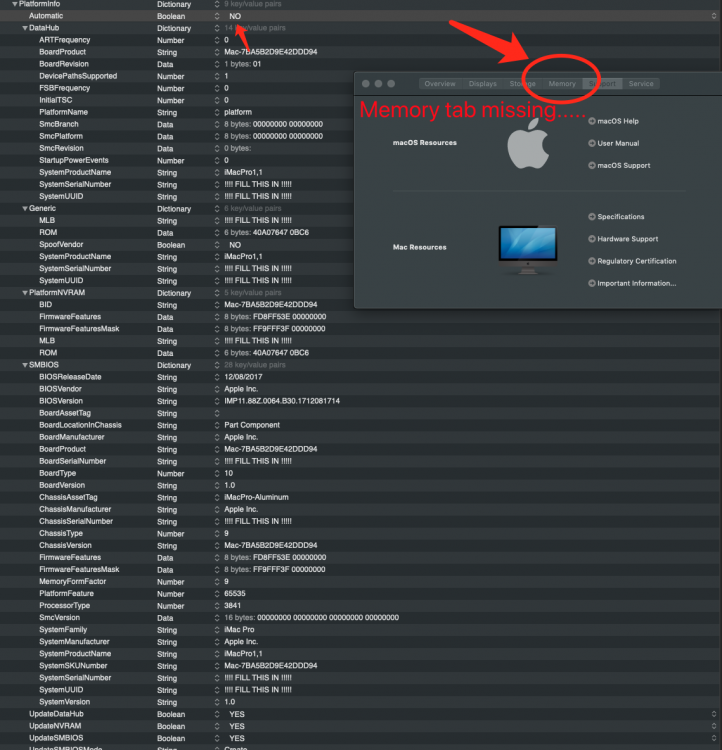Select the BIOSVersion value
The width and height of the screenshot is (722, 750).
coord(282,401)
